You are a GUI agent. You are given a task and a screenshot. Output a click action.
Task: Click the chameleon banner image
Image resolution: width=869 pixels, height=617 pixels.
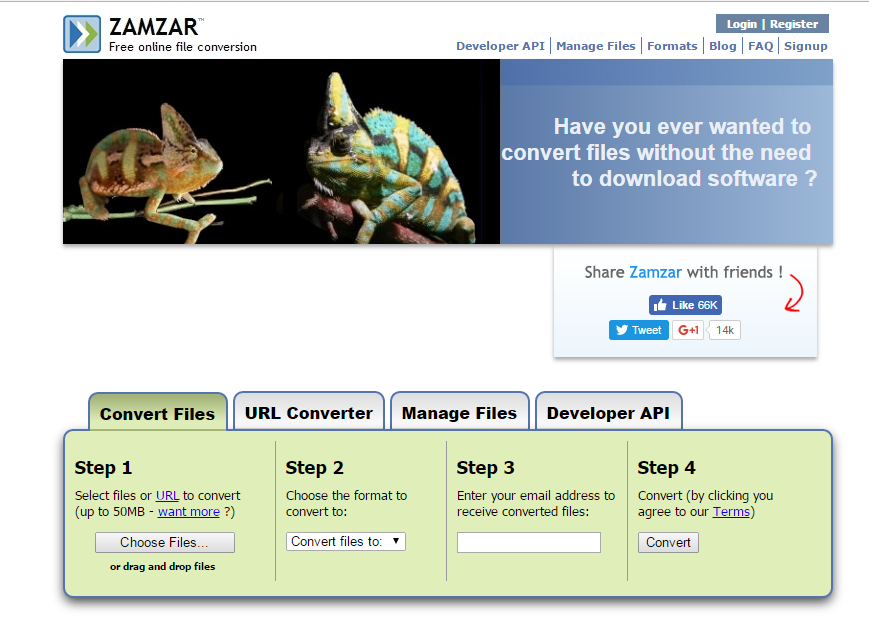click(x=282, y=151)
